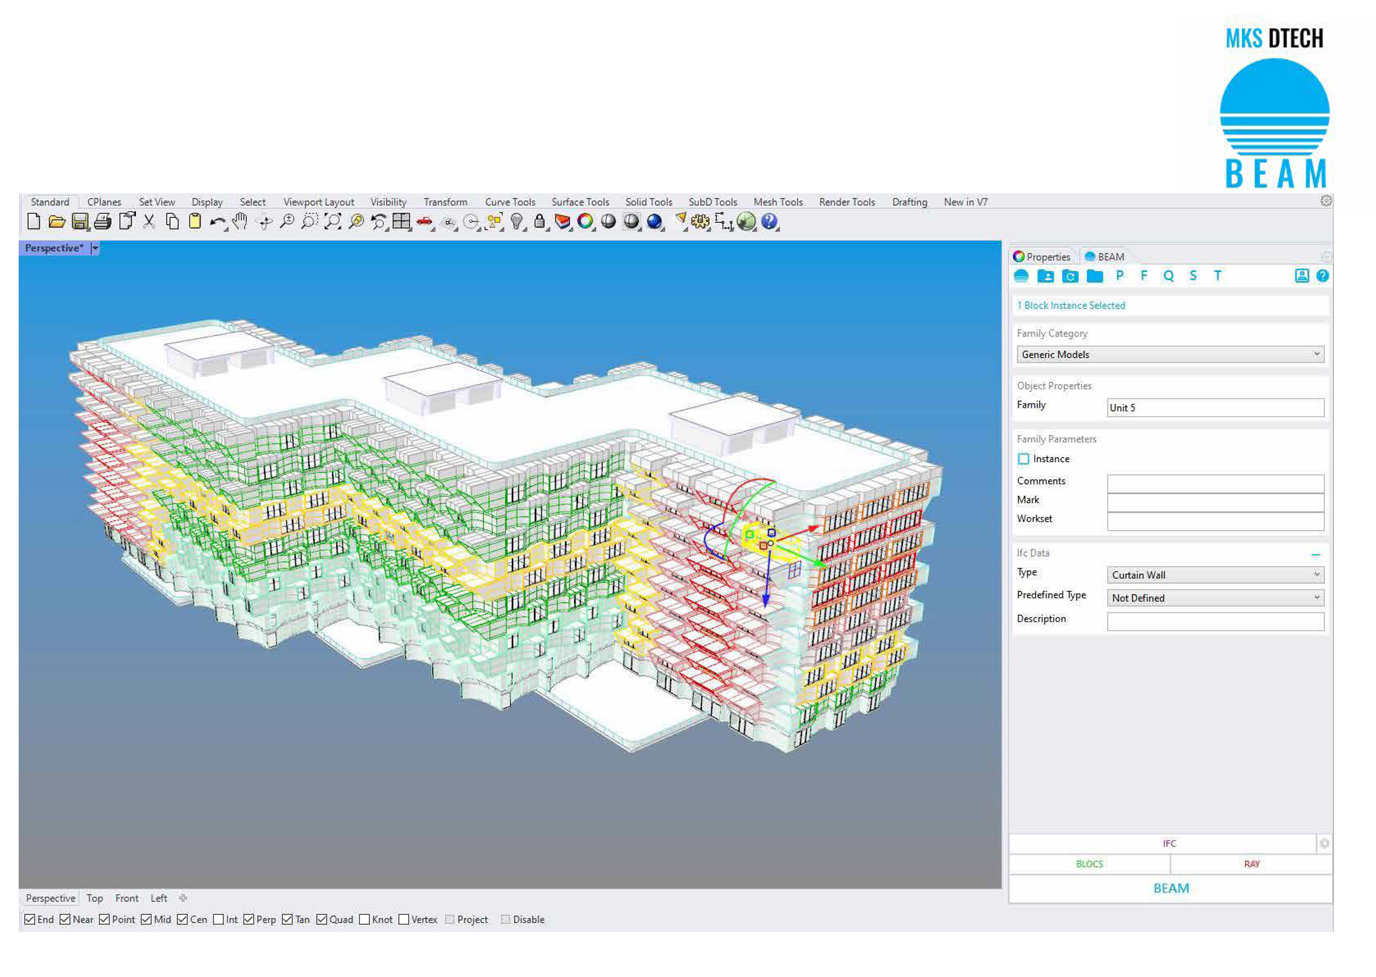Viewport: 1376px width, 977px height.
Task: Expand the Predefined Type dropdown
Action: coord(1215,598)
